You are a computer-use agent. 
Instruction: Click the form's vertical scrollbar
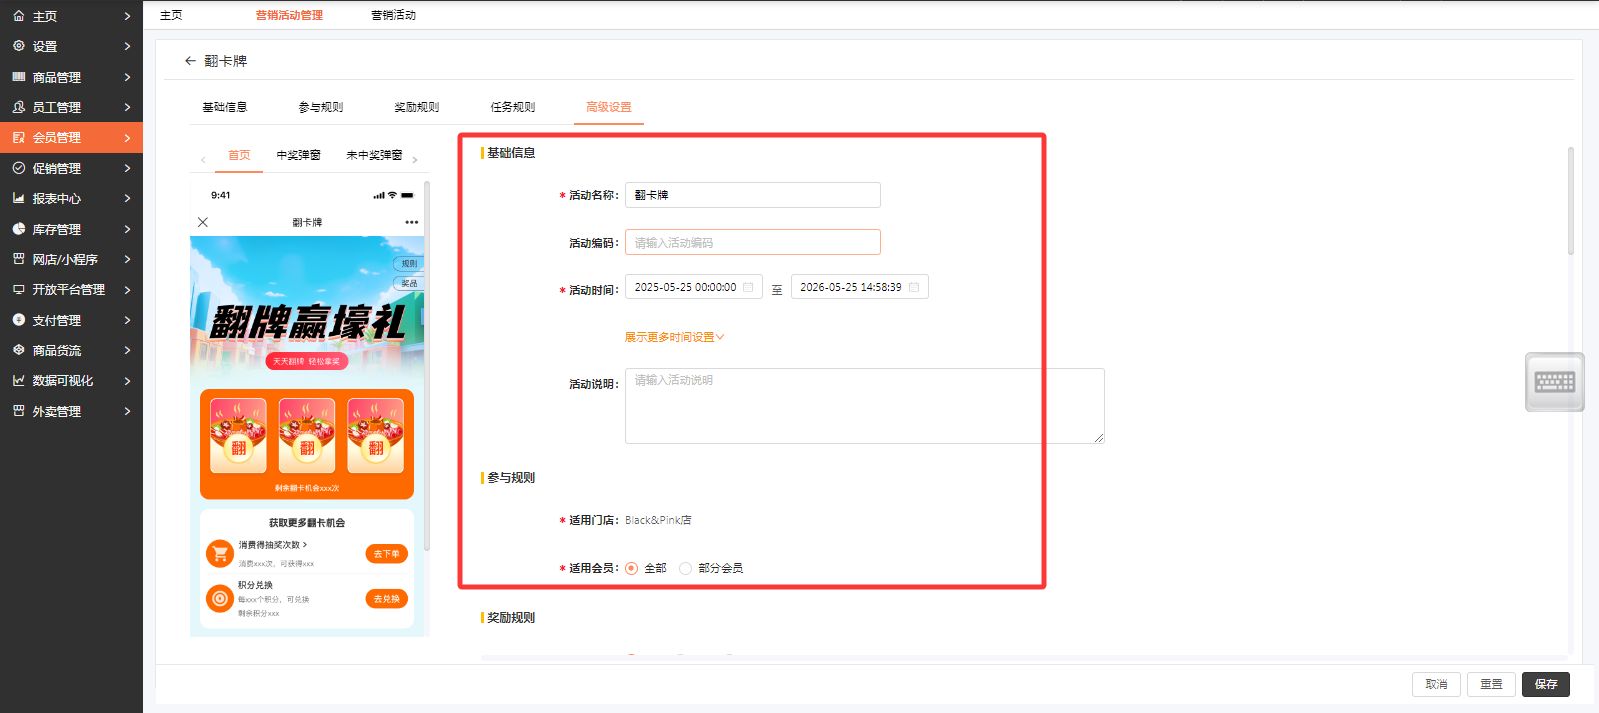point(1570,200)
